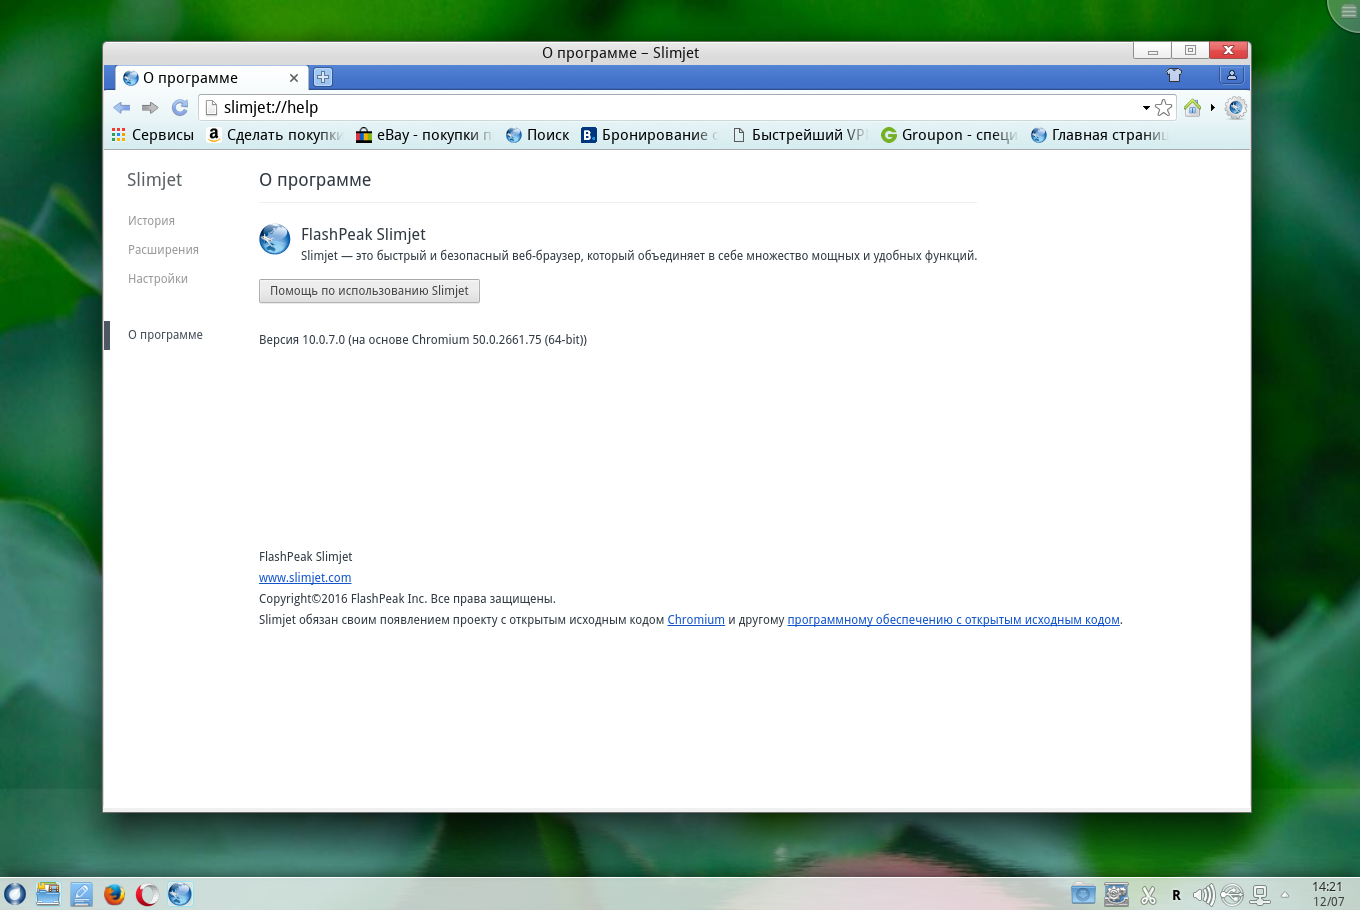Image resolution: width=1360 pixels, height=910 pixels.
Task: Open the user profile button in tab bar
Action: pos(1232,75)
